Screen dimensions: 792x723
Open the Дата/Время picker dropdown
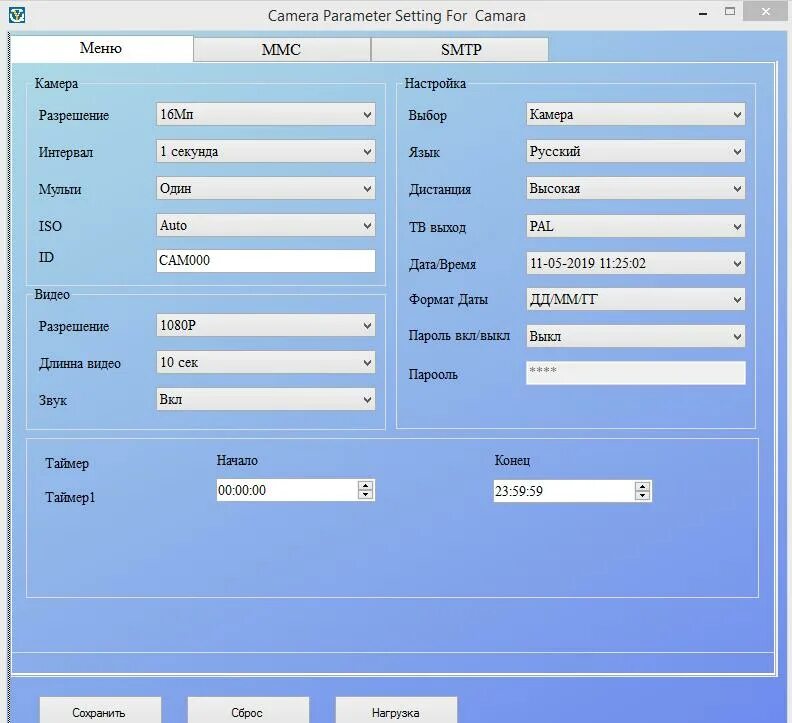coord(635,263)
